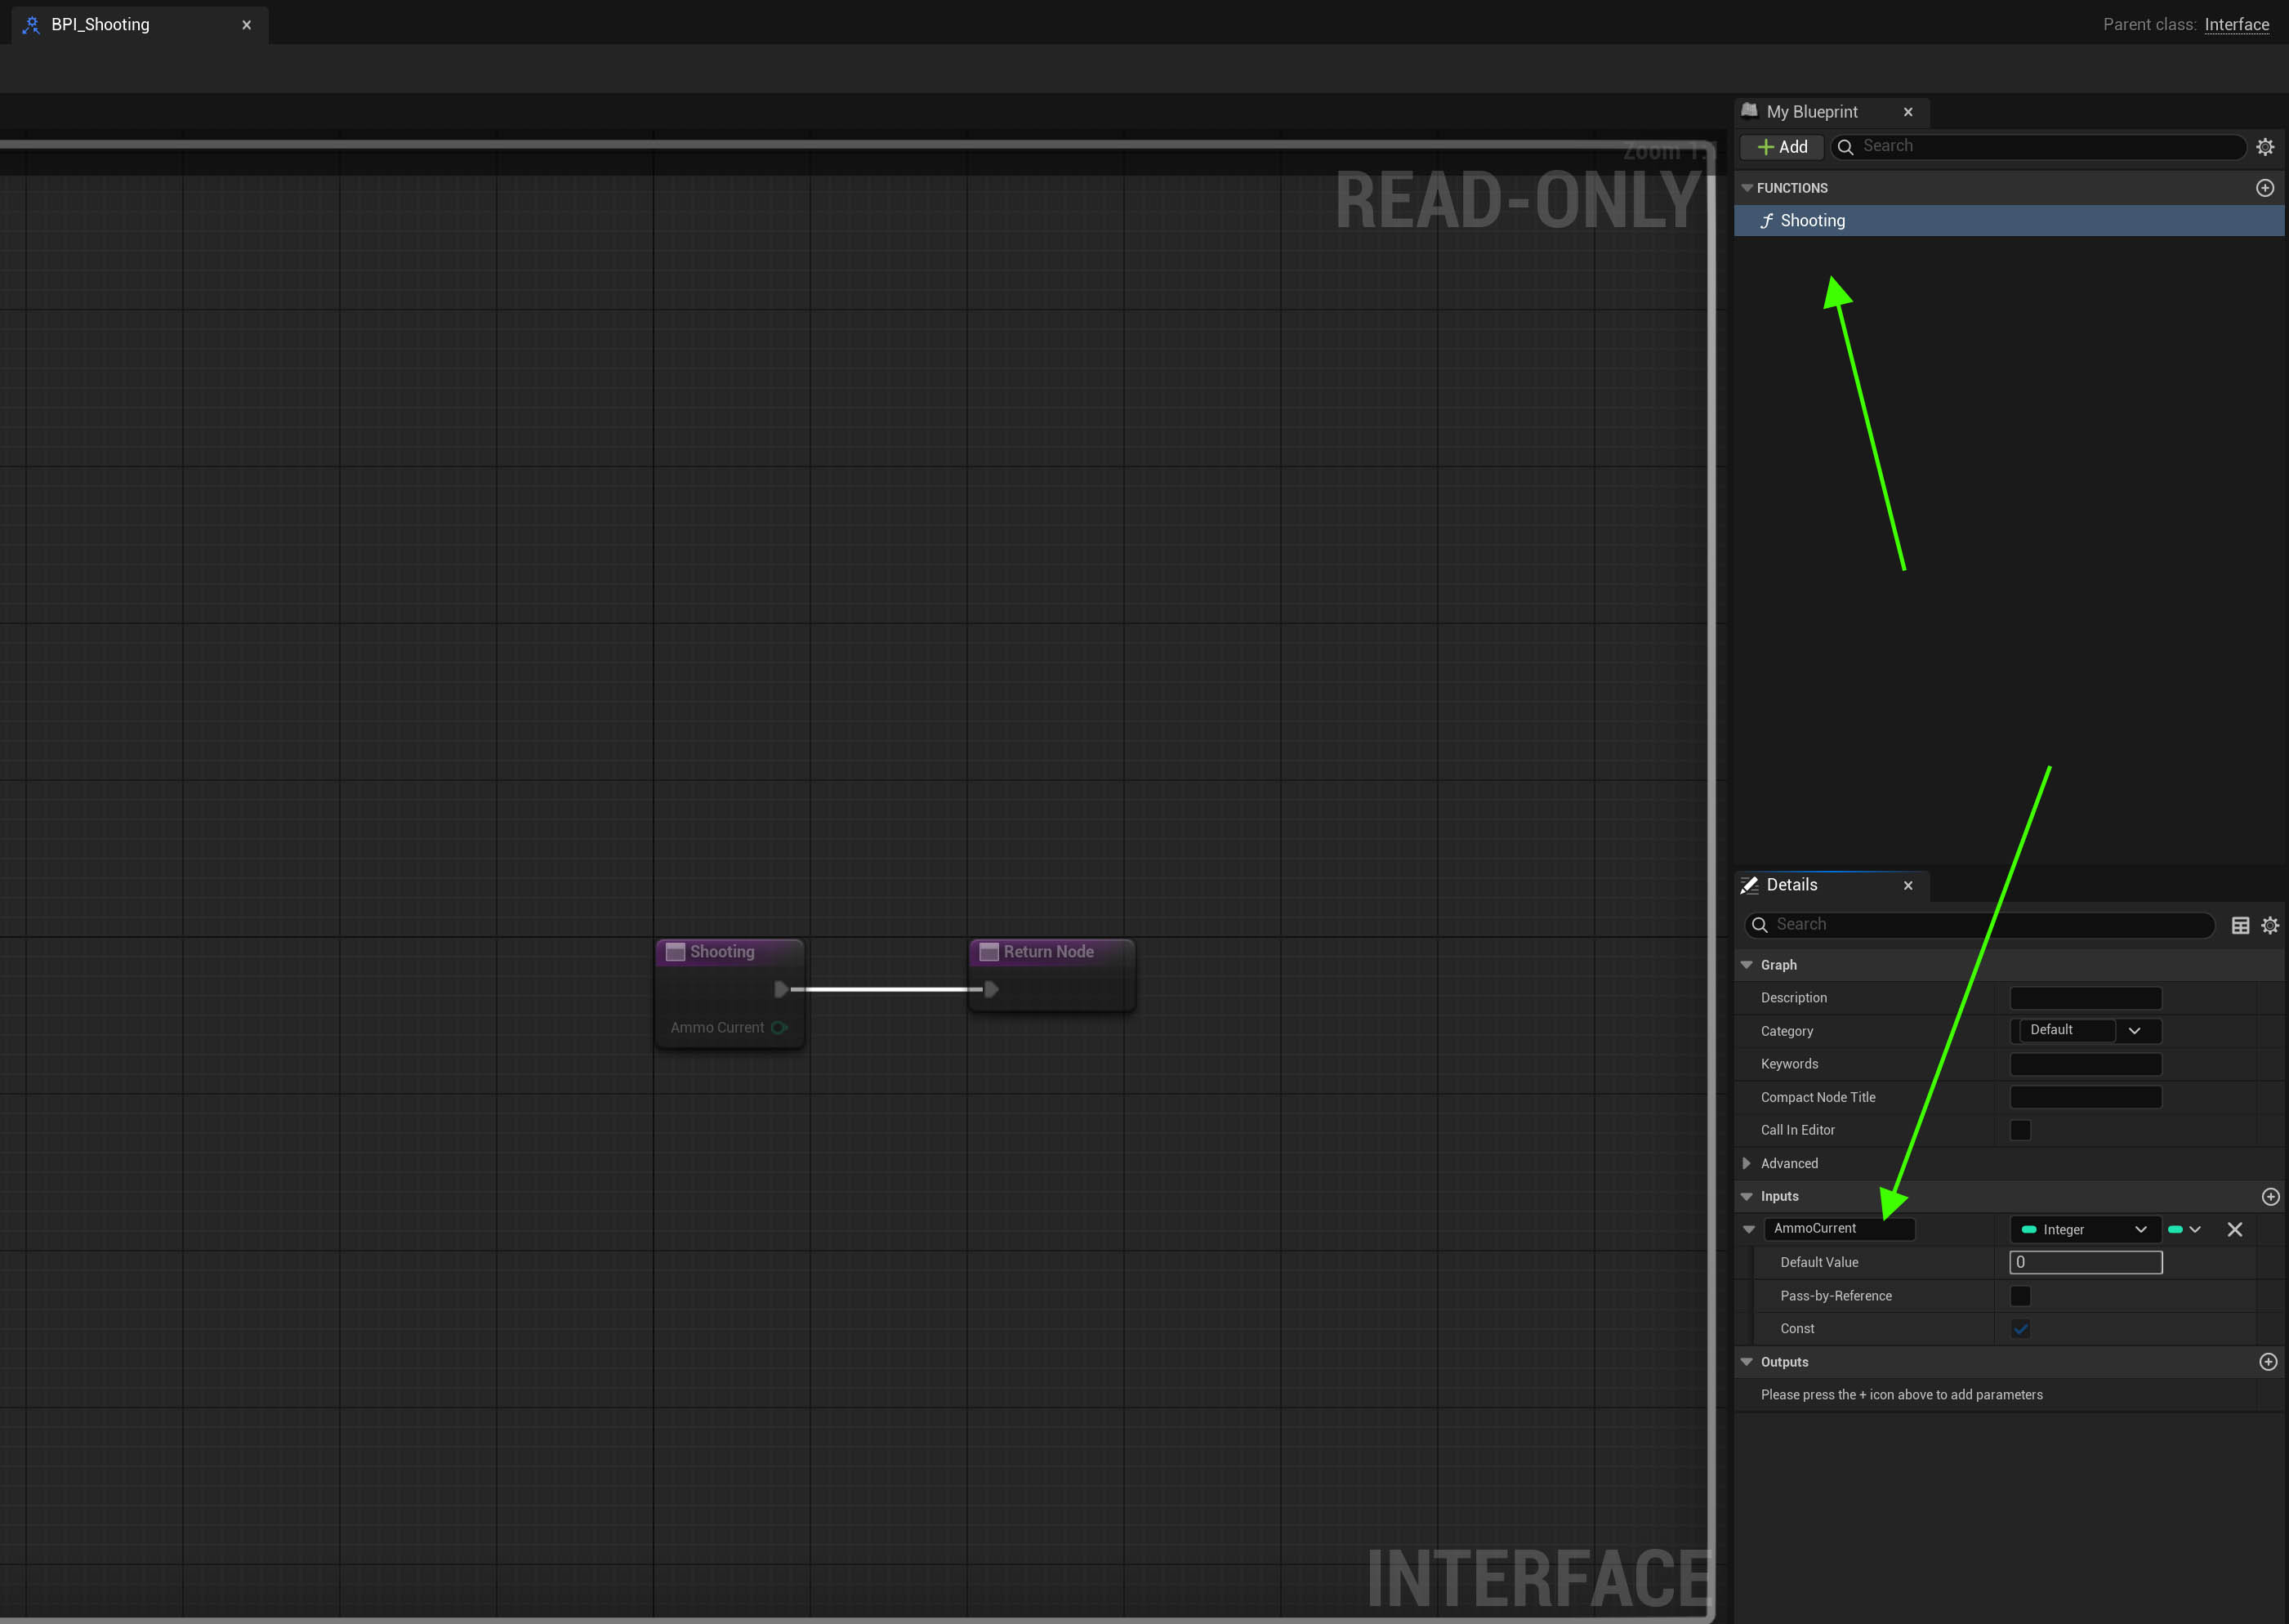
Task: Click the Keywords text field
Action: (2085, 1064)
